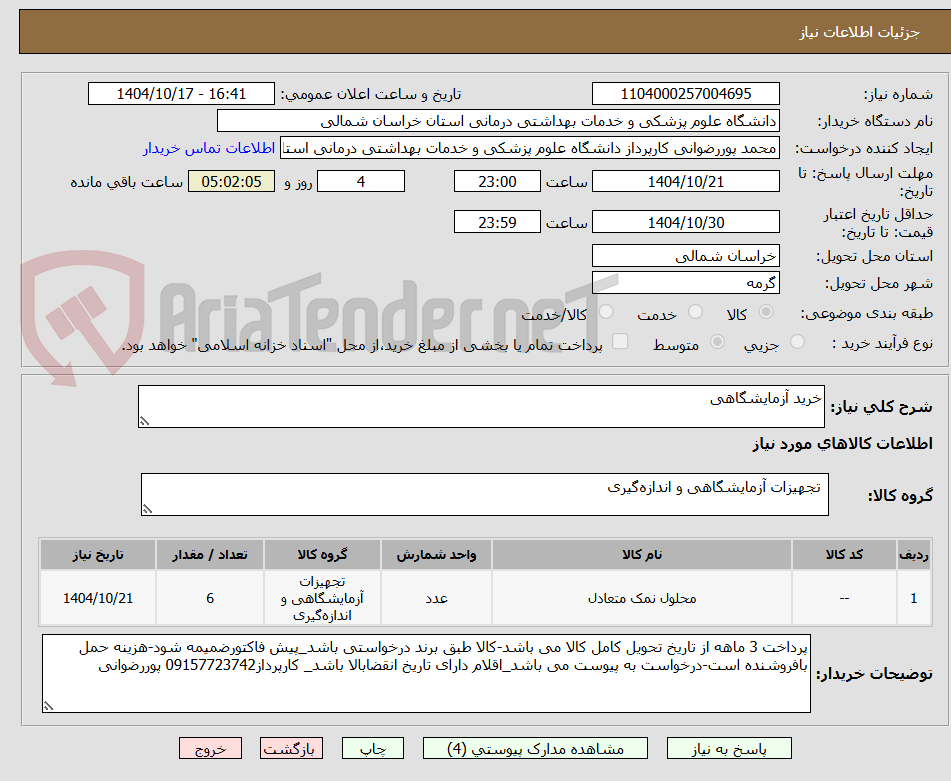
Task: Select the جزیی purchase type radio
Action: pos(798,342)
